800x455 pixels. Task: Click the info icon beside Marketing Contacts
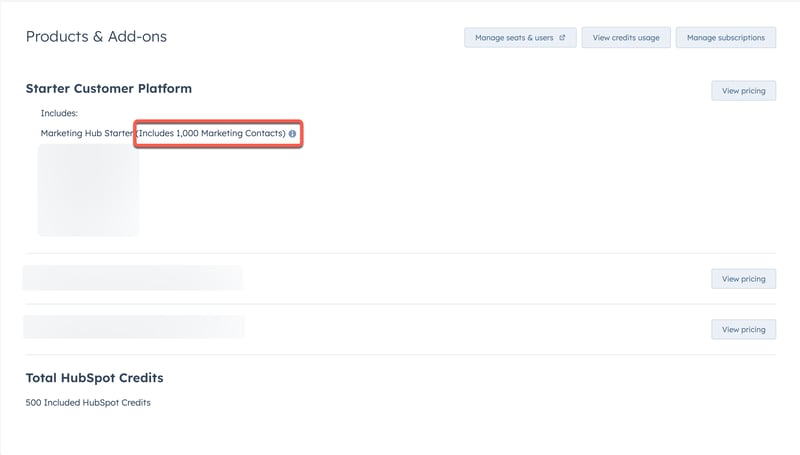pos(292,134)
